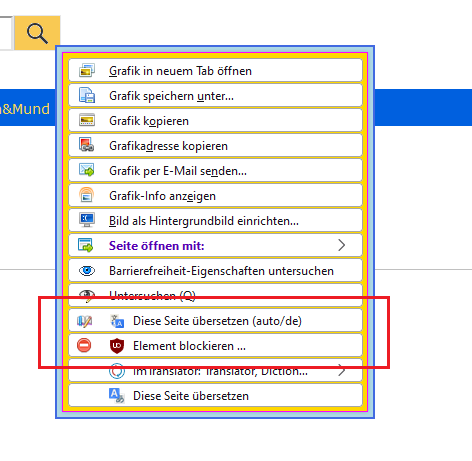The image size is (472, 461).
Task: Select 'Element blockieren ...' entry
Action: coord(215,345)
